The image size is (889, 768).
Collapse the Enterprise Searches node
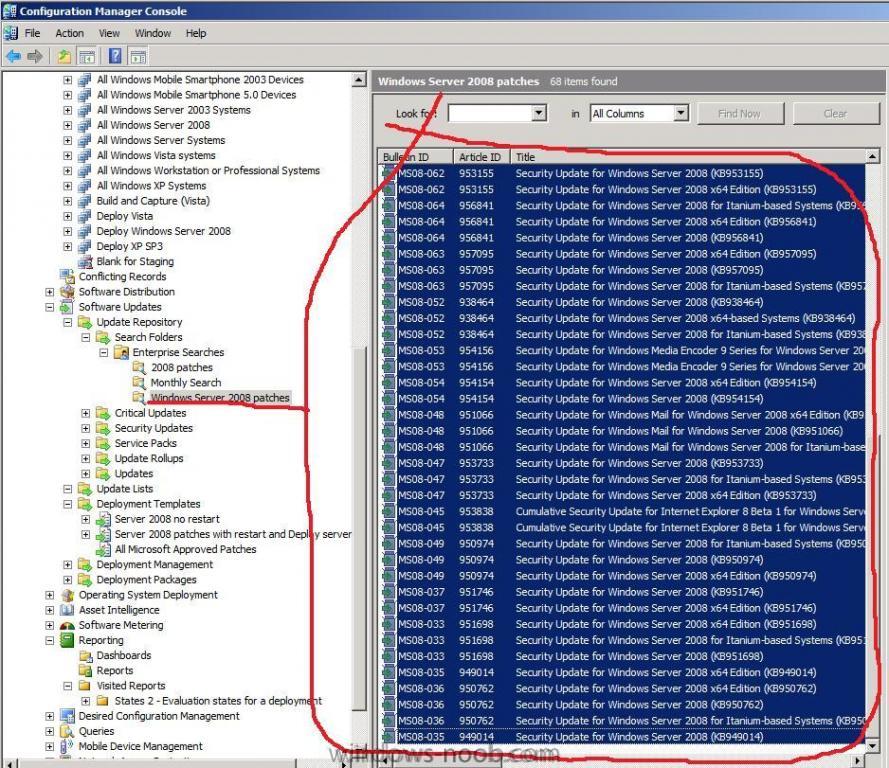pos(104,353)
